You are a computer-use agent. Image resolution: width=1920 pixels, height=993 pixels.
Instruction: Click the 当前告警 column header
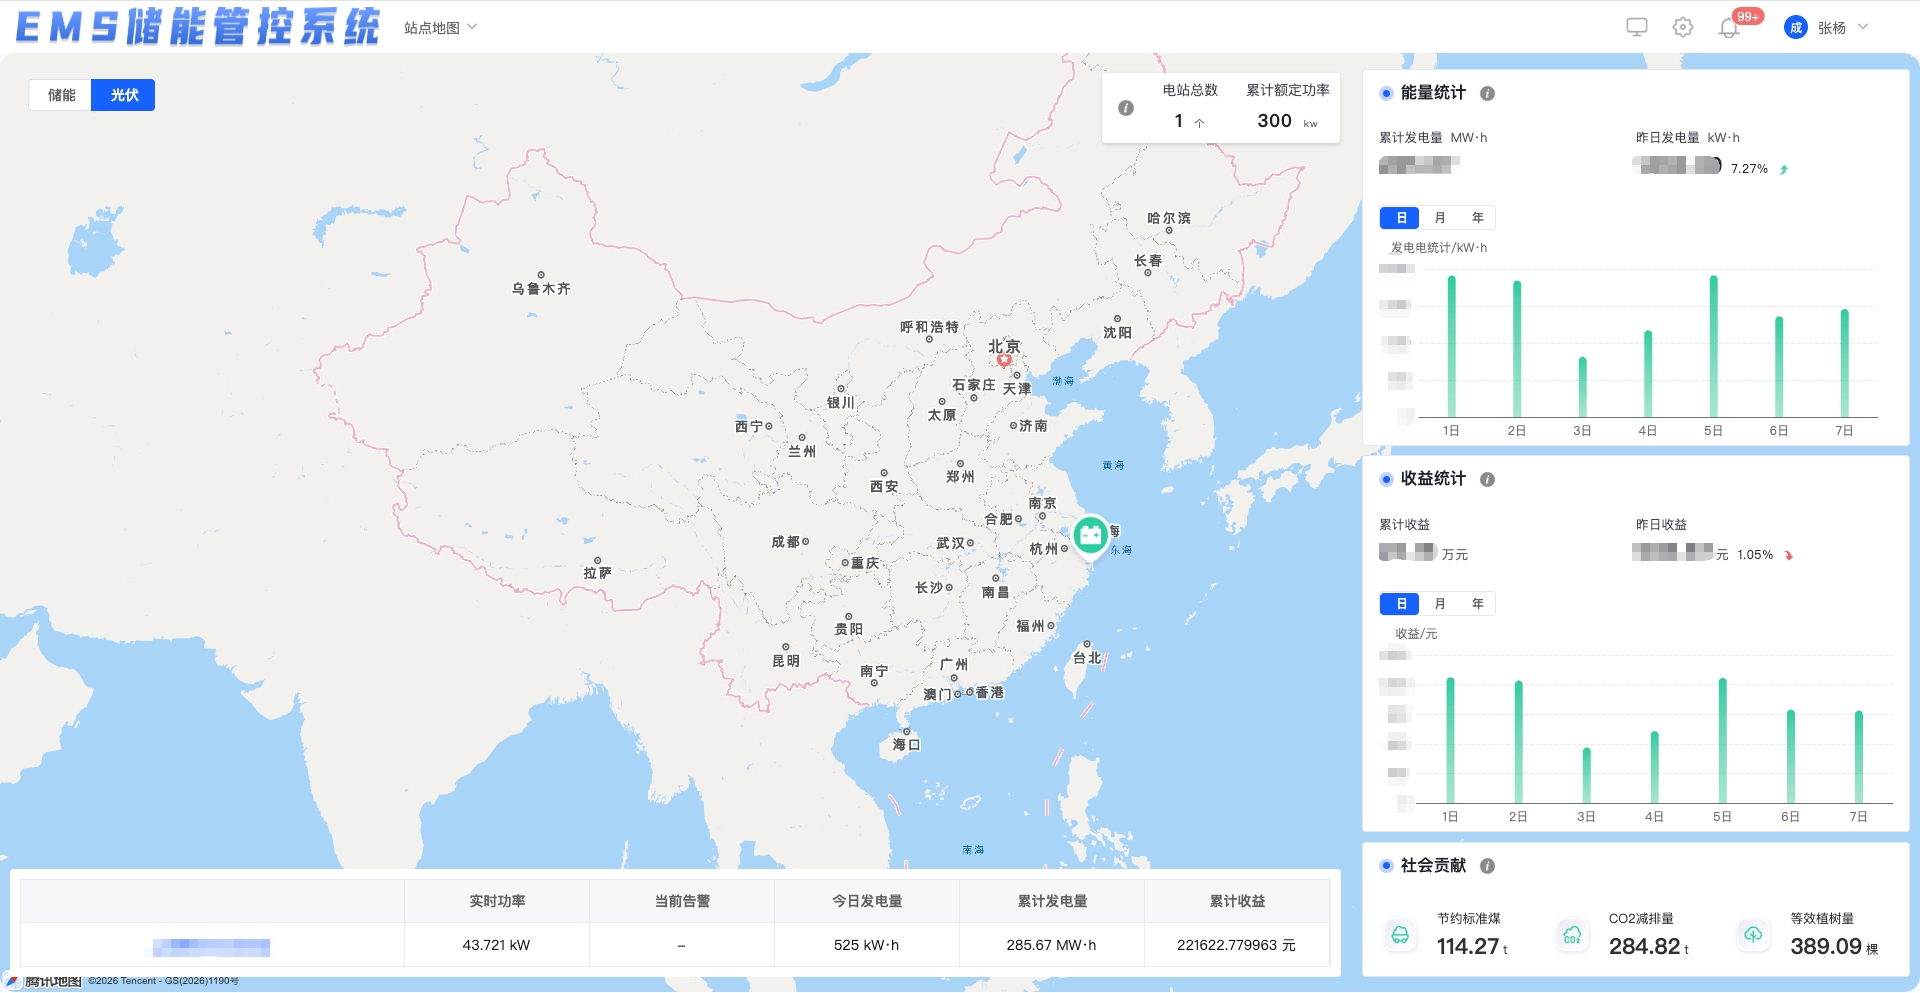[682, 901]
